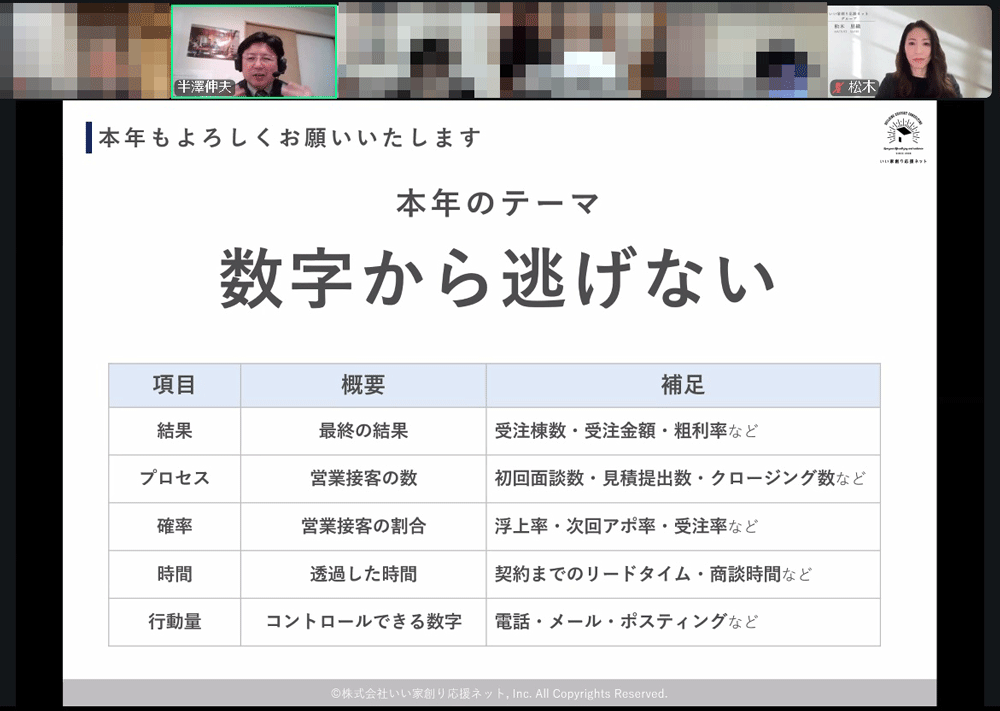
Task: Click the slide title 本年もよろしくお願いいたします
Action: coord(290,137)
